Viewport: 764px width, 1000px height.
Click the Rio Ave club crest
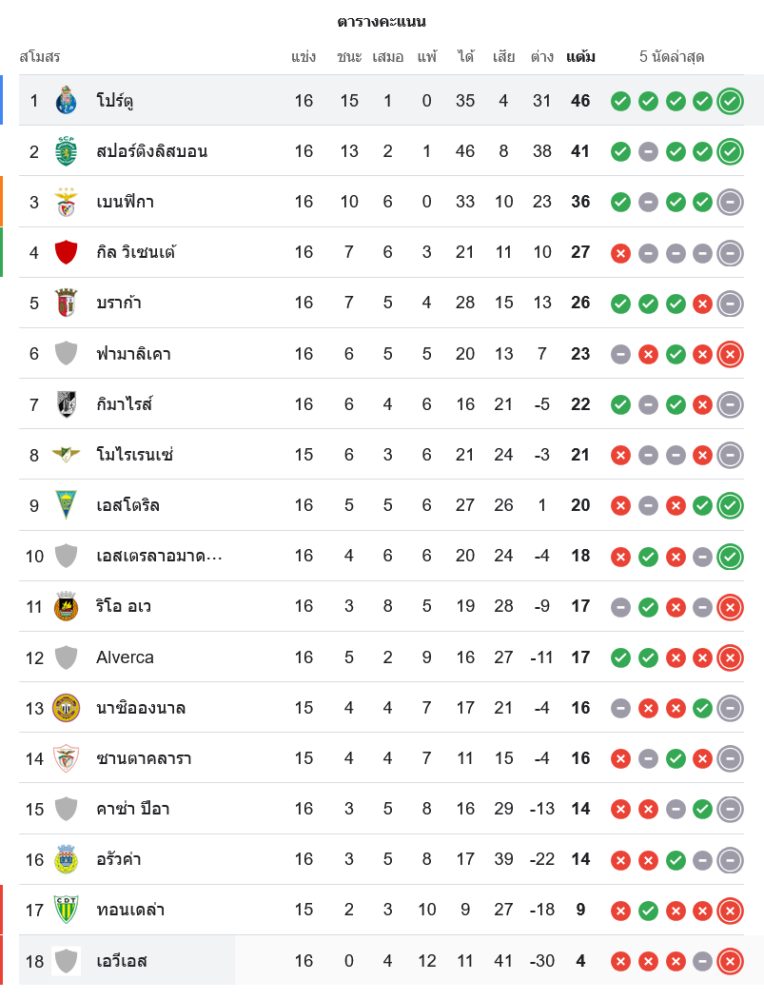[66, 607]
